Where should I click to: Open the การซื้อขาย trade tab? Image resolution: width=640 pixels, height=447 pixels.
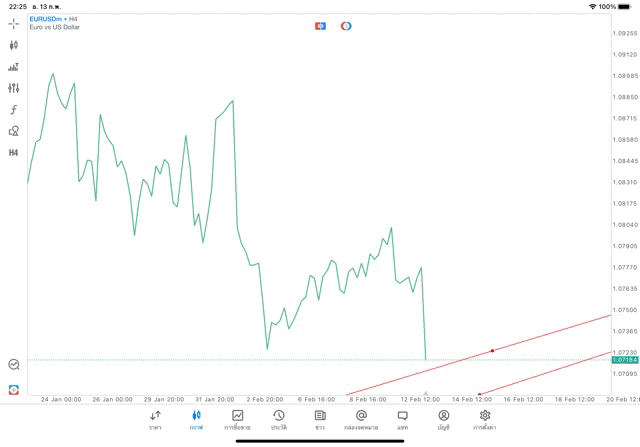tap(237, 420)
